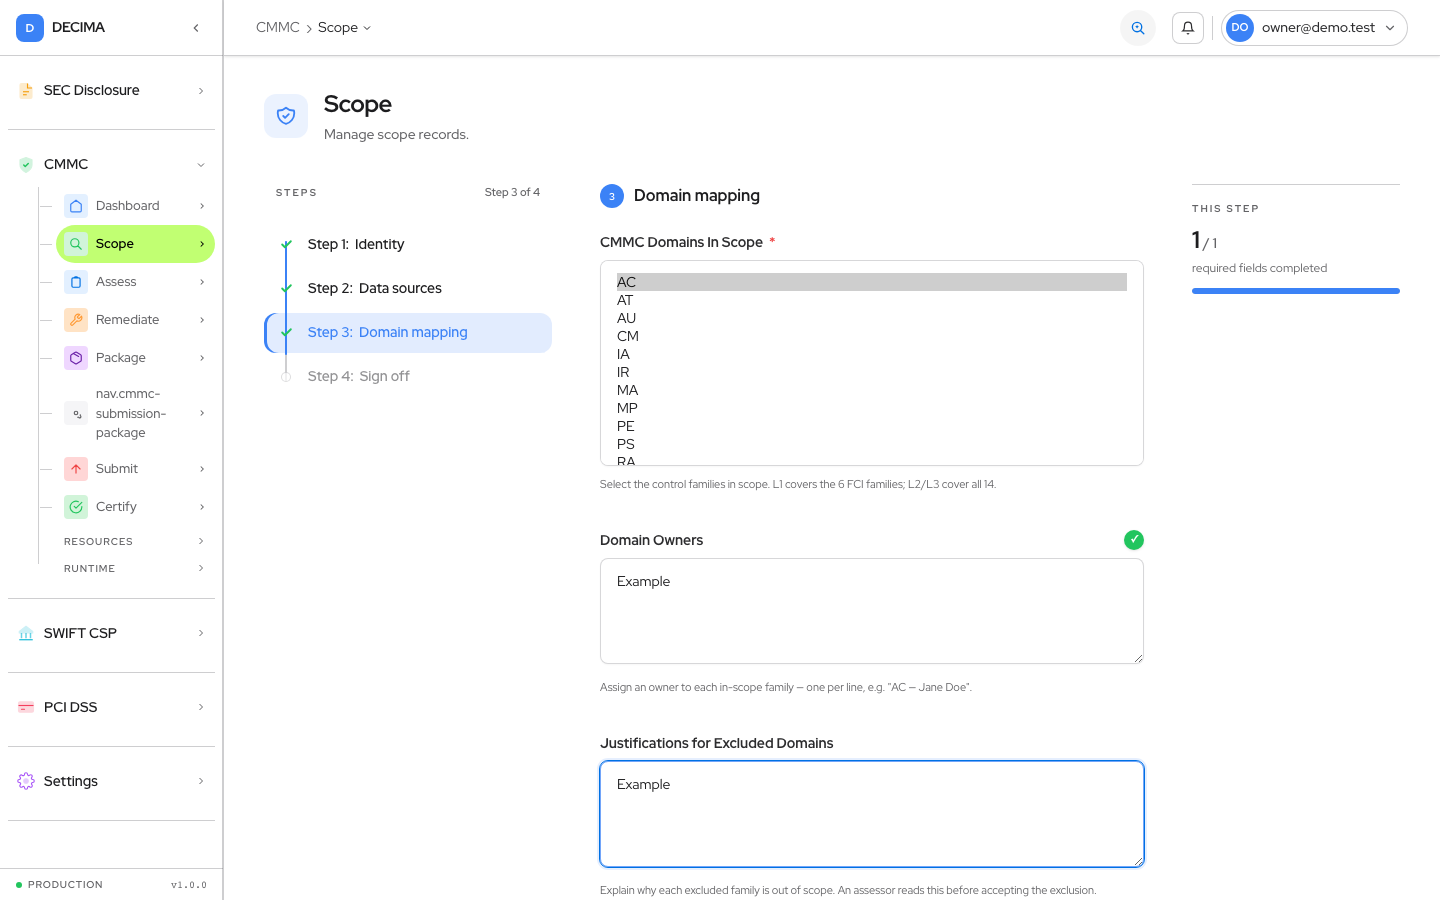Click the DECIMA logo icon
This screenshot has width=1440, height=900.
[x=30, y=28]
